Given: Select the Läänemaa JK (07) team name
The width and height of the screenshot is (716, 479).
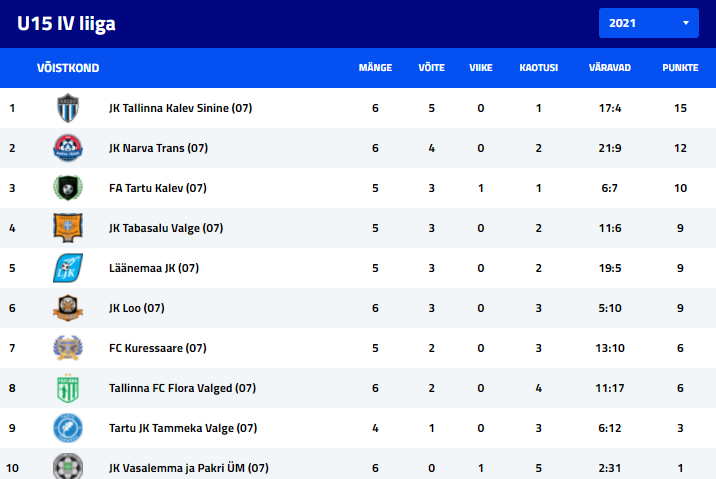Looking at the screenshot, I should 154,268.
